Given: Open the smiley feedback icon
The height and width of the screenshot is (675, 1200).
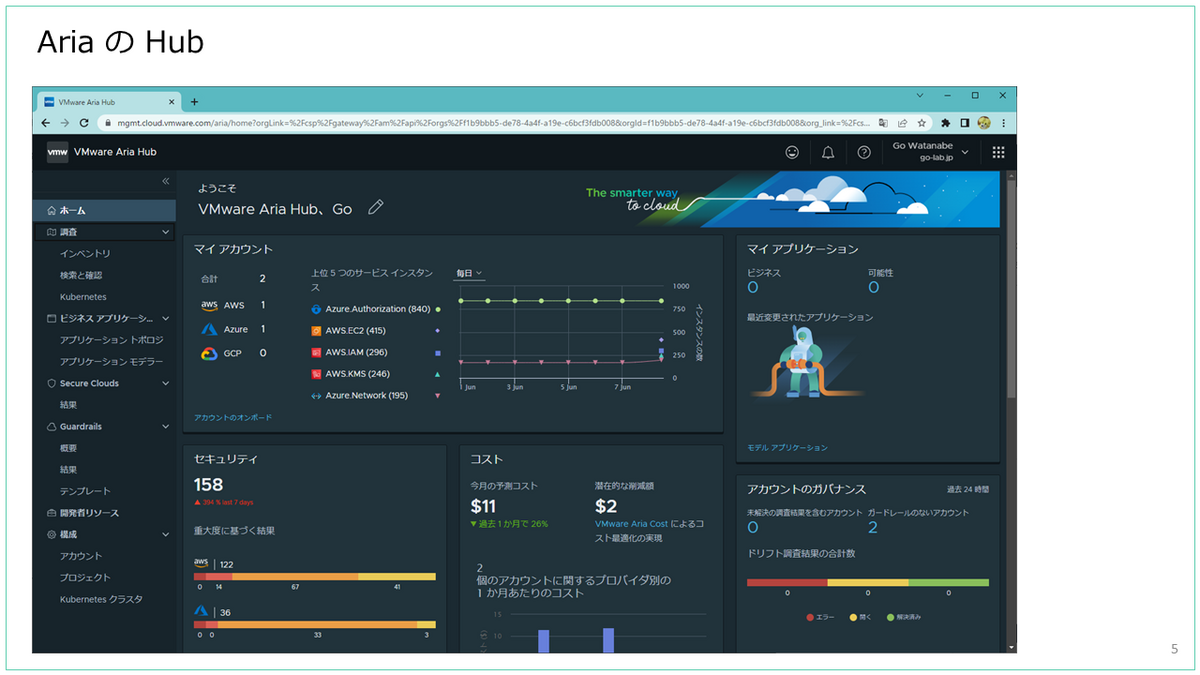Looking at the screenshot, I should pos(792,152).
